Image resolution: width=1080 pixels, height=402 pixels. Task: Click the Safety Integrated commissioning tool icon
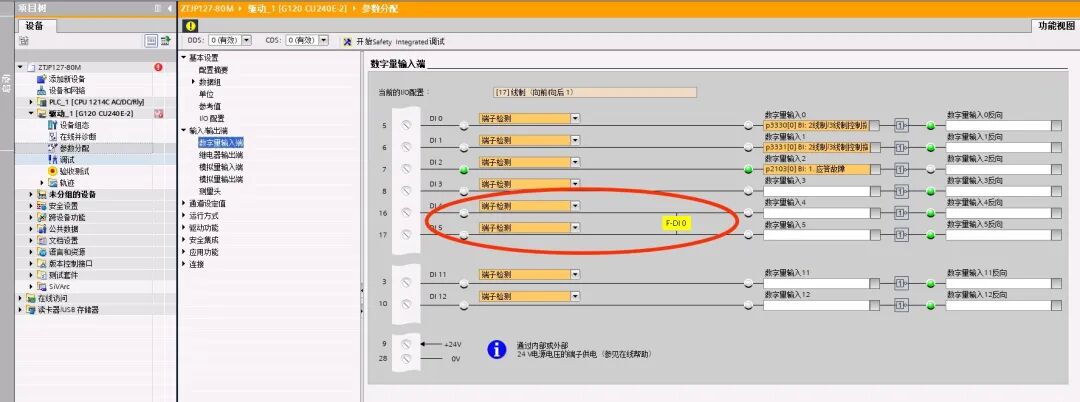(348, 41)
